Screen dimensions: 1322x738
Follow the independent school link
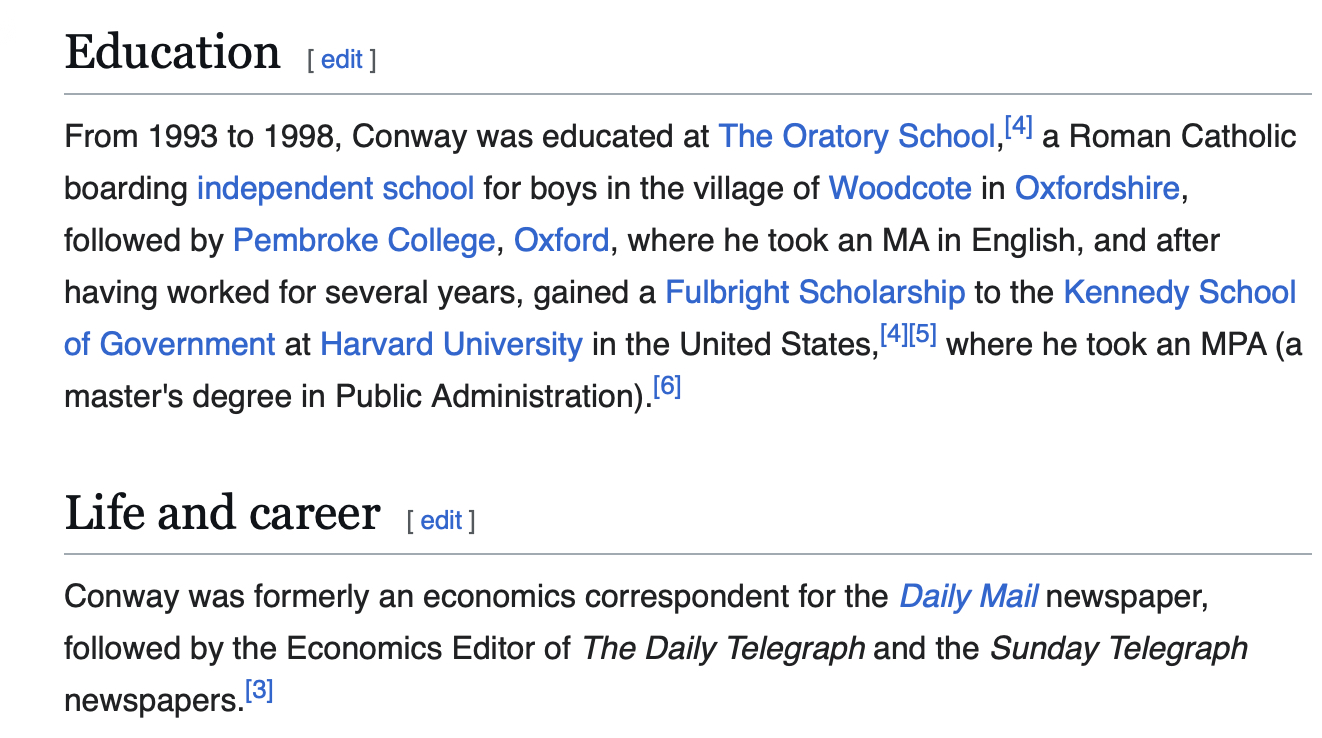point(335,188)
